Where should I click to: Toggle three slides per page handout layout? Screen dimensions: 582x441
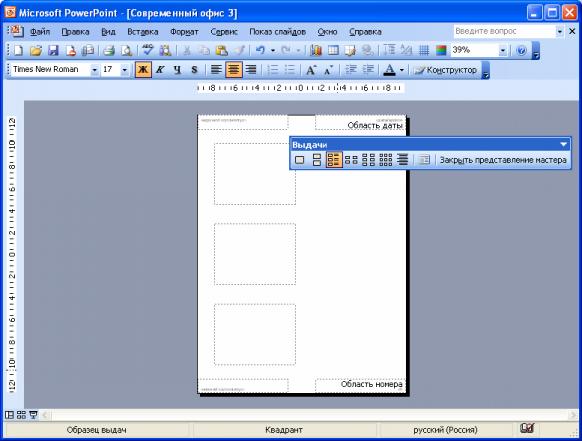pos(334,160)
